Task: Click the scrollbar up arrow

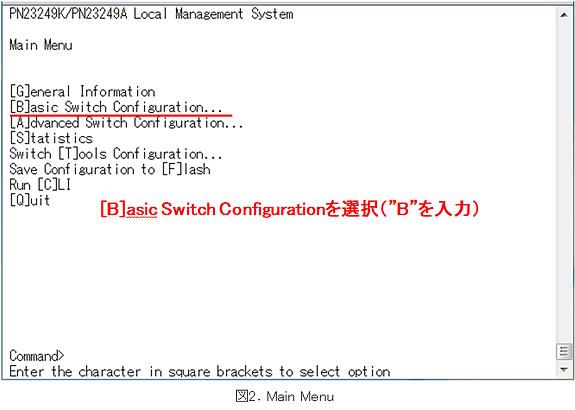Action: point(564,15)
